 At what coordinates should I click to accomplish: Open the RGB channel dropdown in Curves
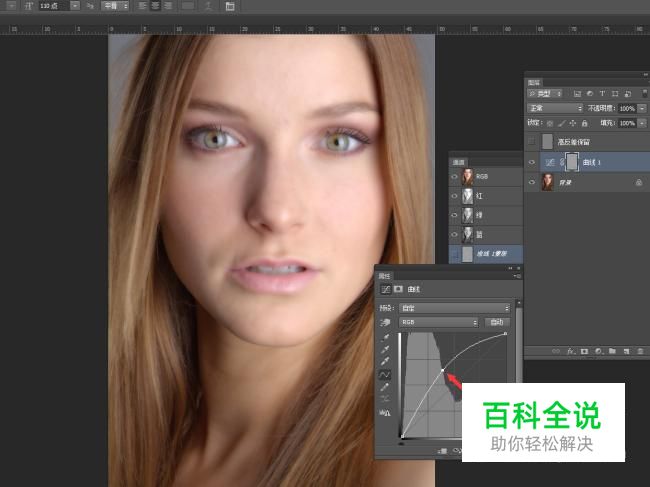(x=440, y=323)
